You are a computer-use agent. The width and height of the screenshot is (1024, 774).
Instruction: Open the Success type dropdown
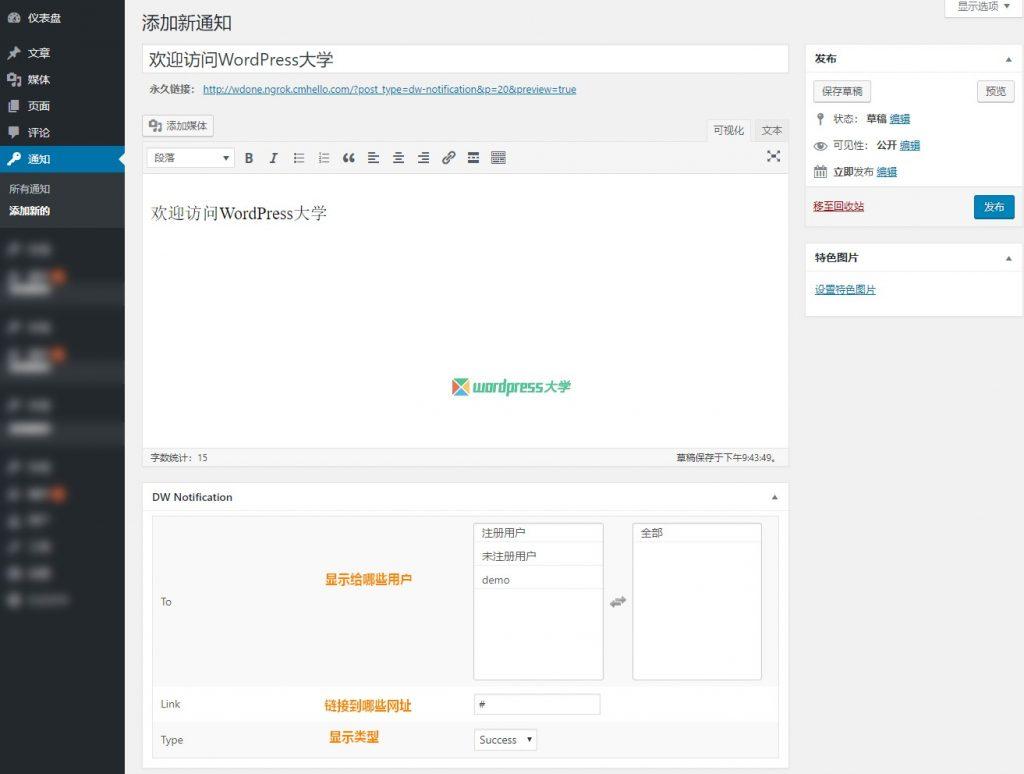pyautogui.click(x=505, y=739)
